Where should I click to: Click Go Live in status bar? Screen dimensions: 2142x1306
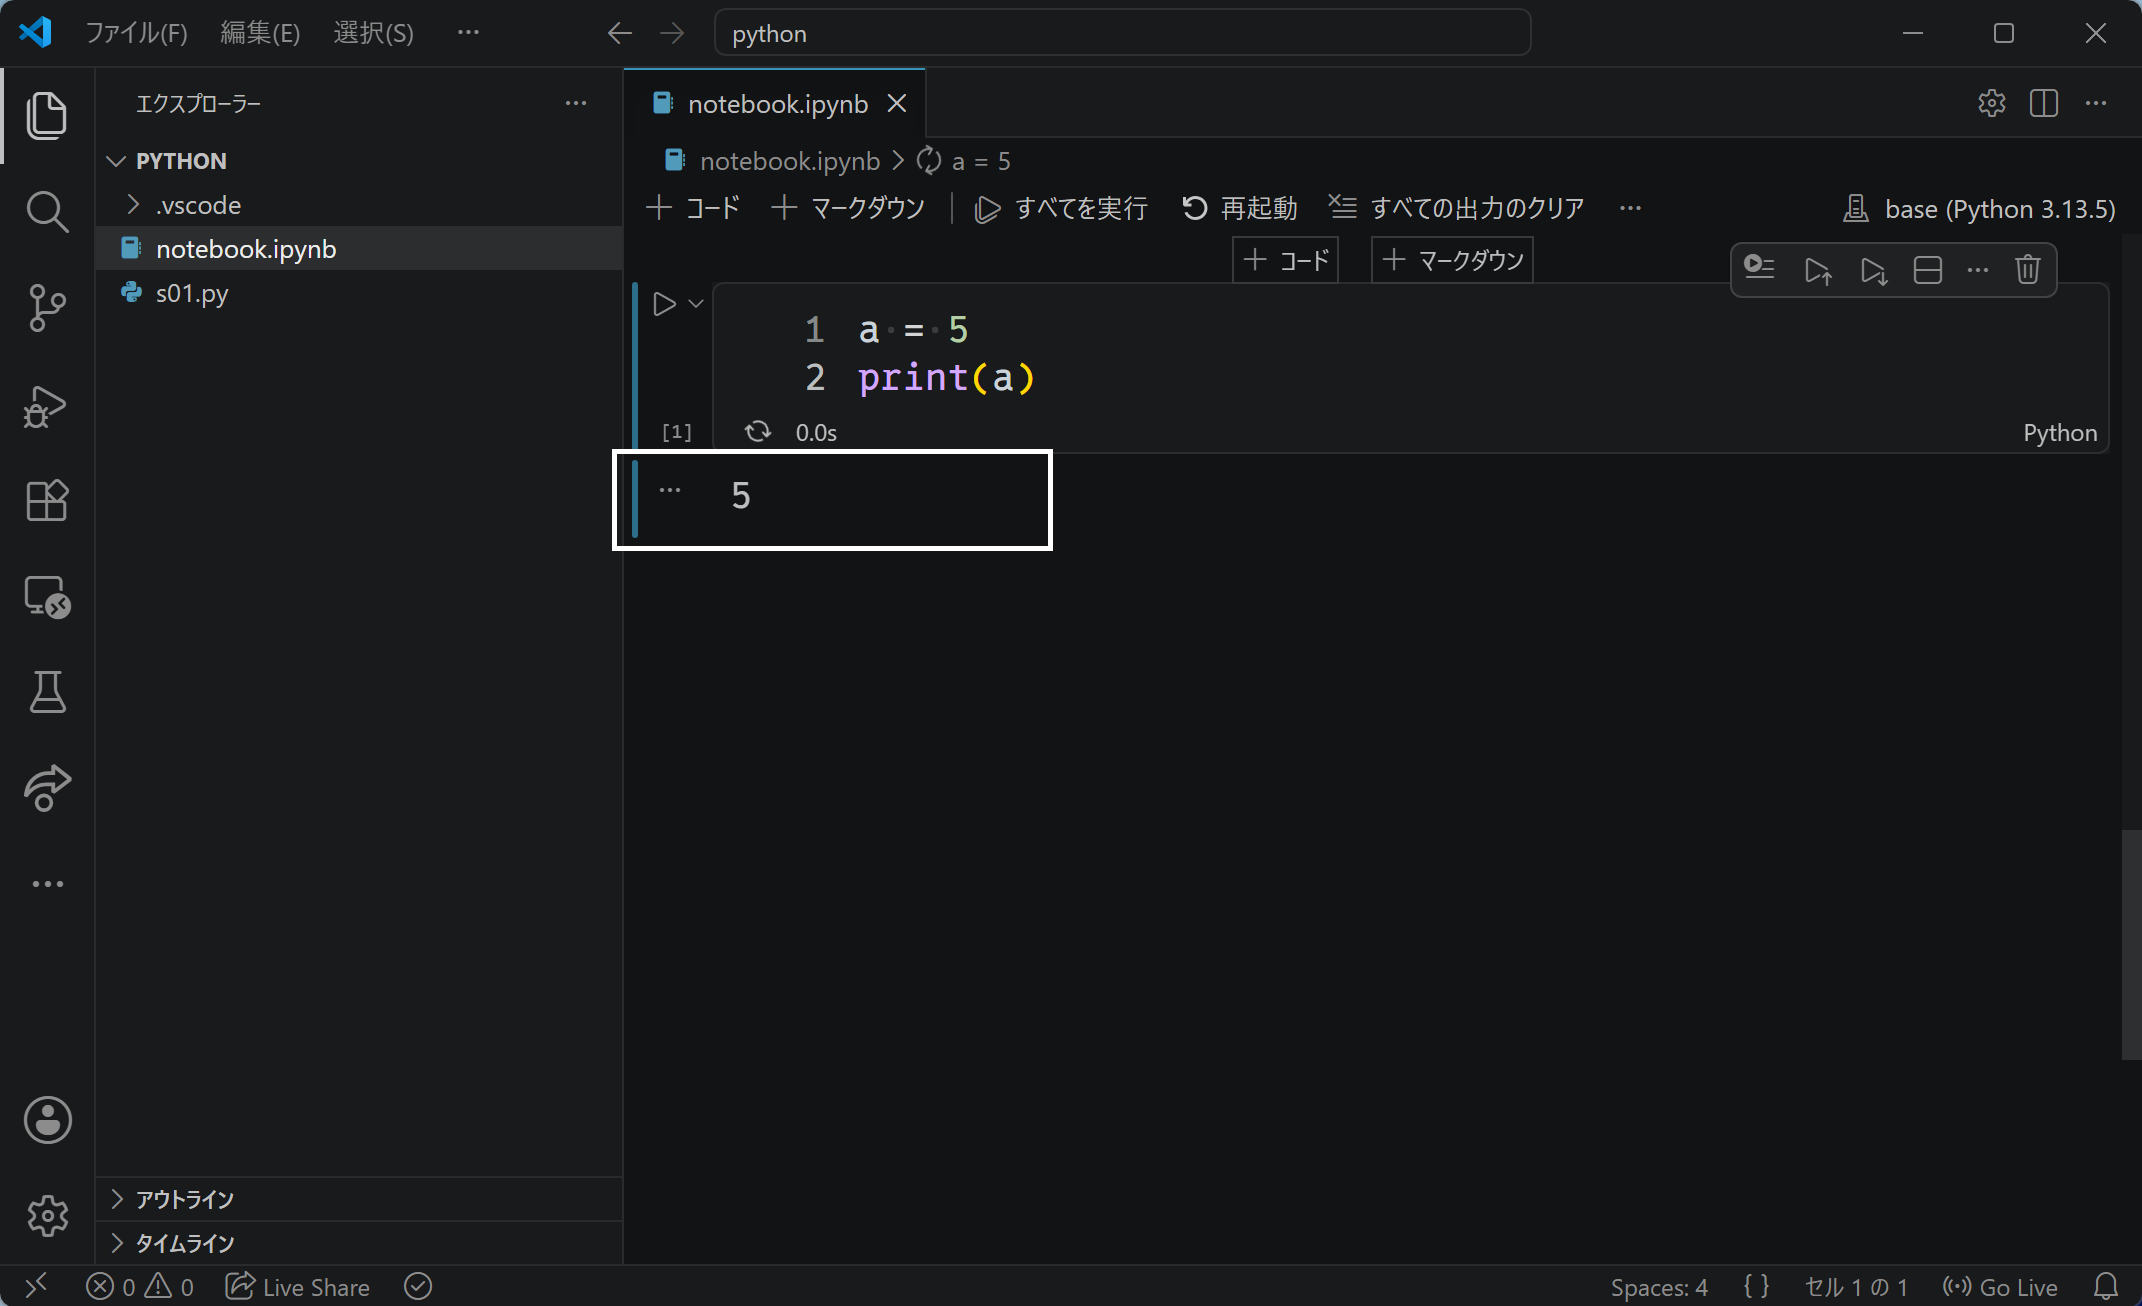(2000, 1287)
